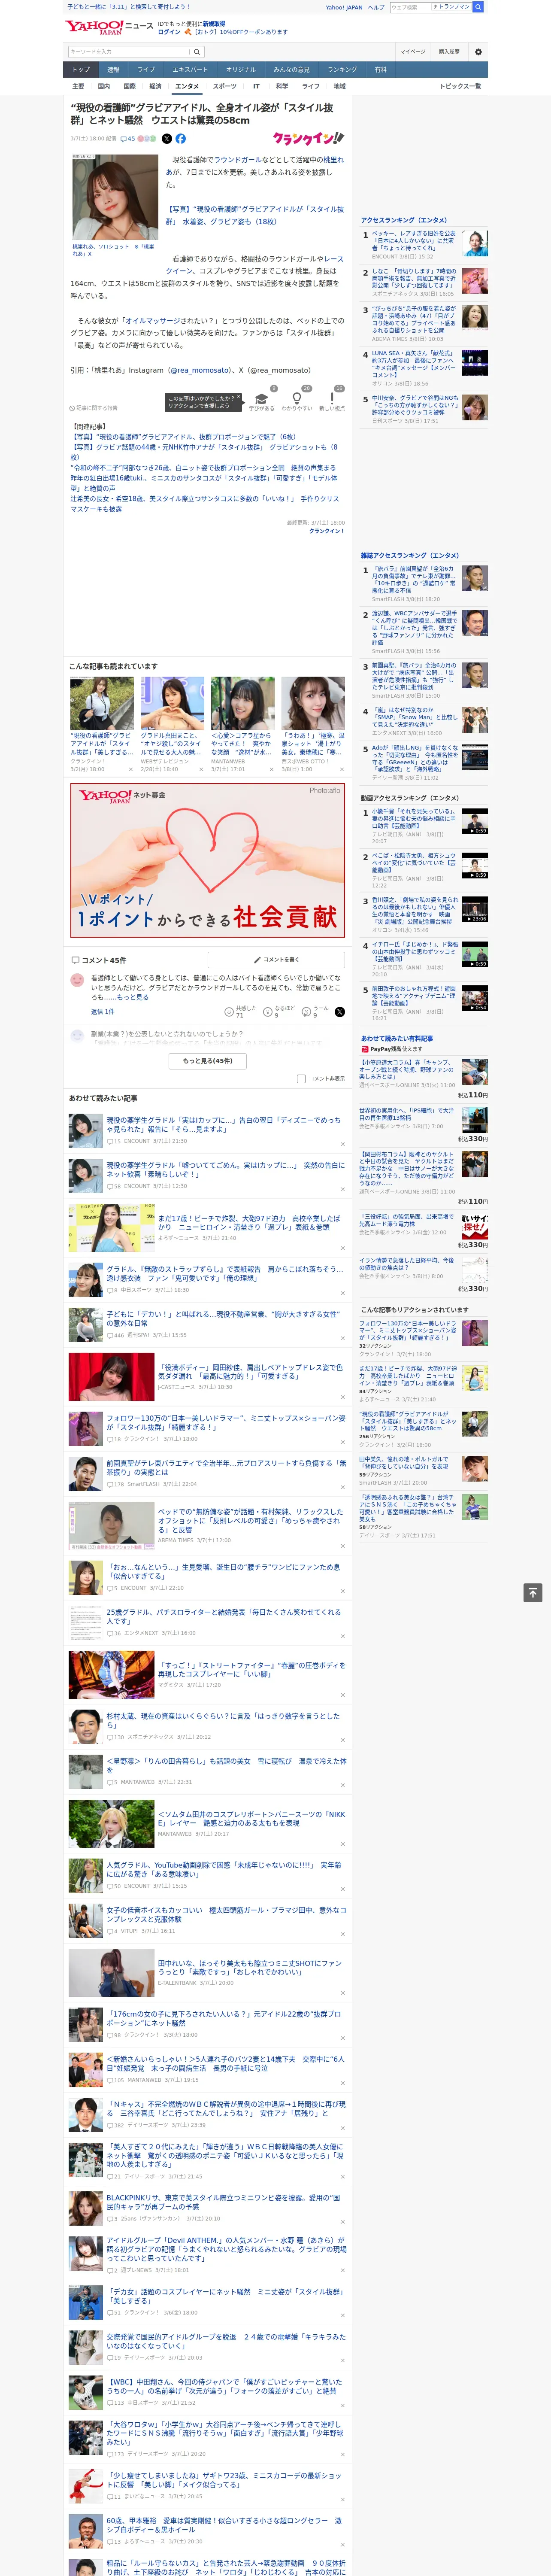This screenshot has width=551, height=2576.
Task: React with わかりやすい lightbulb icon
Action: point(296,399)
